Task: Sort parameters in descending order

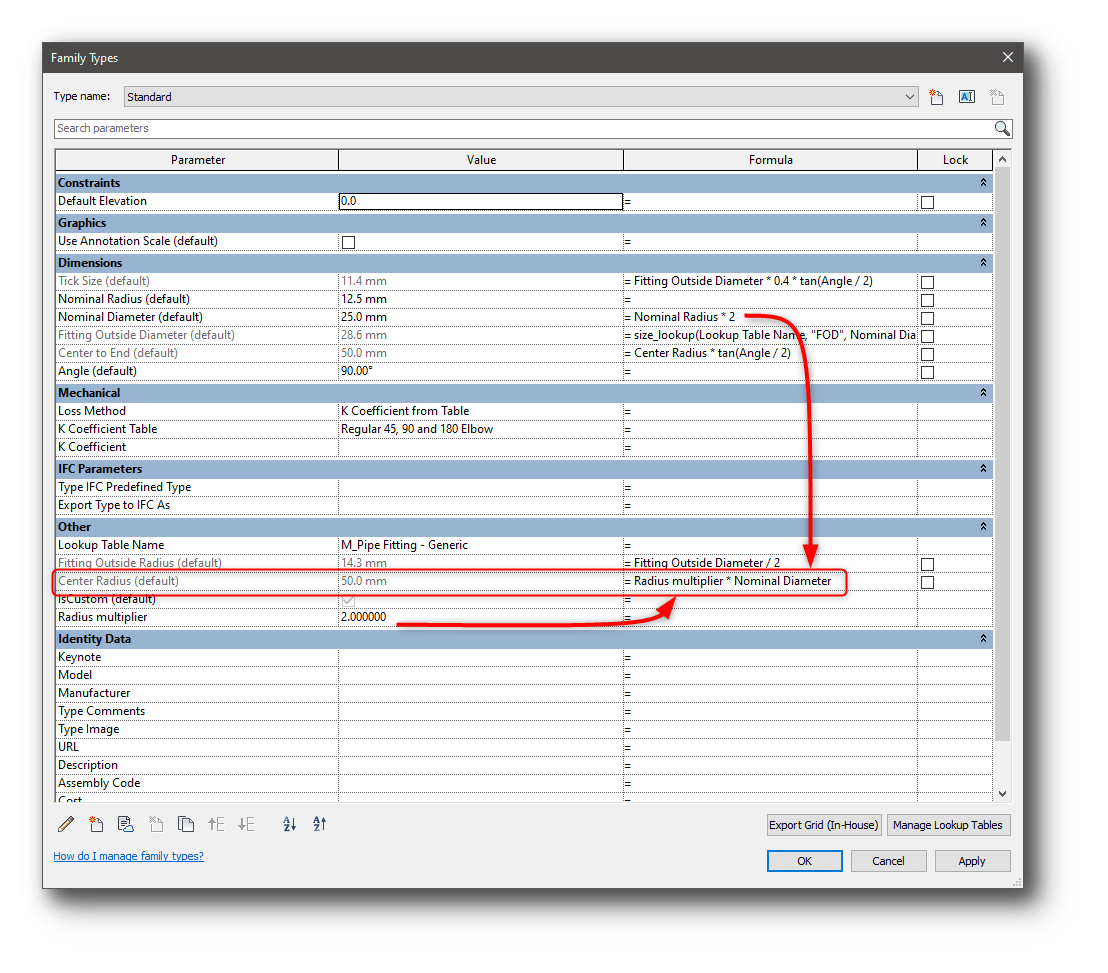Action: coord(319,824)
